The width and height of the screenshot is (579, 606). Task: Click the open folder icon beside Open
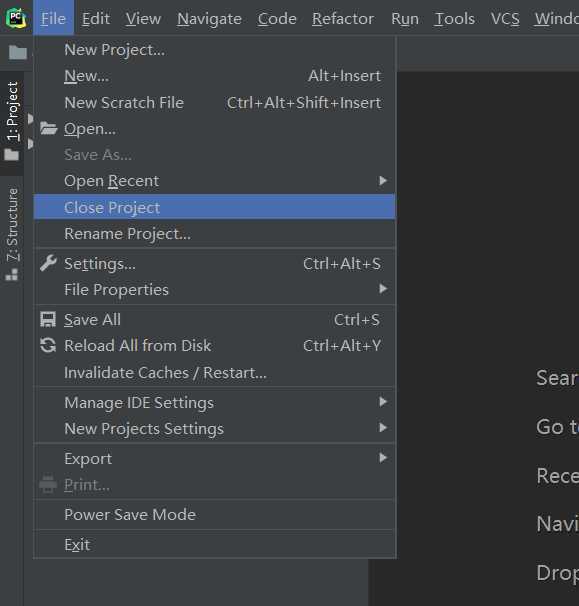[x=49, y=128]
